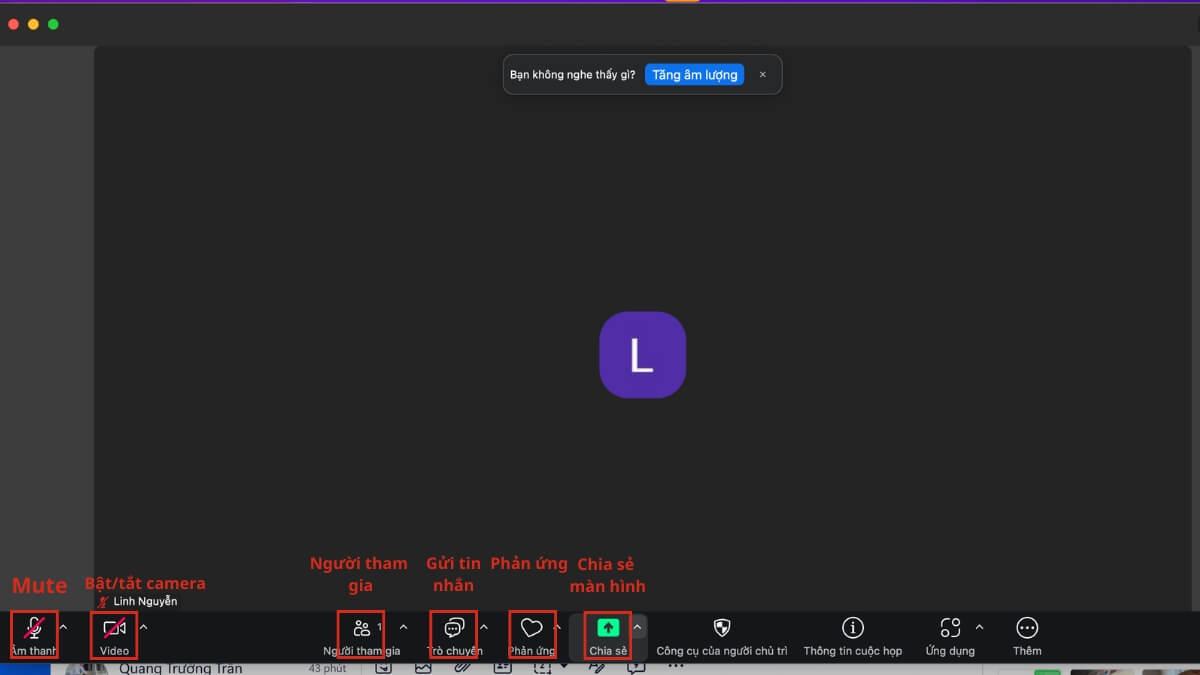
Task: Expand the video options arrow beside Video
Action: (x=143, y=627)
